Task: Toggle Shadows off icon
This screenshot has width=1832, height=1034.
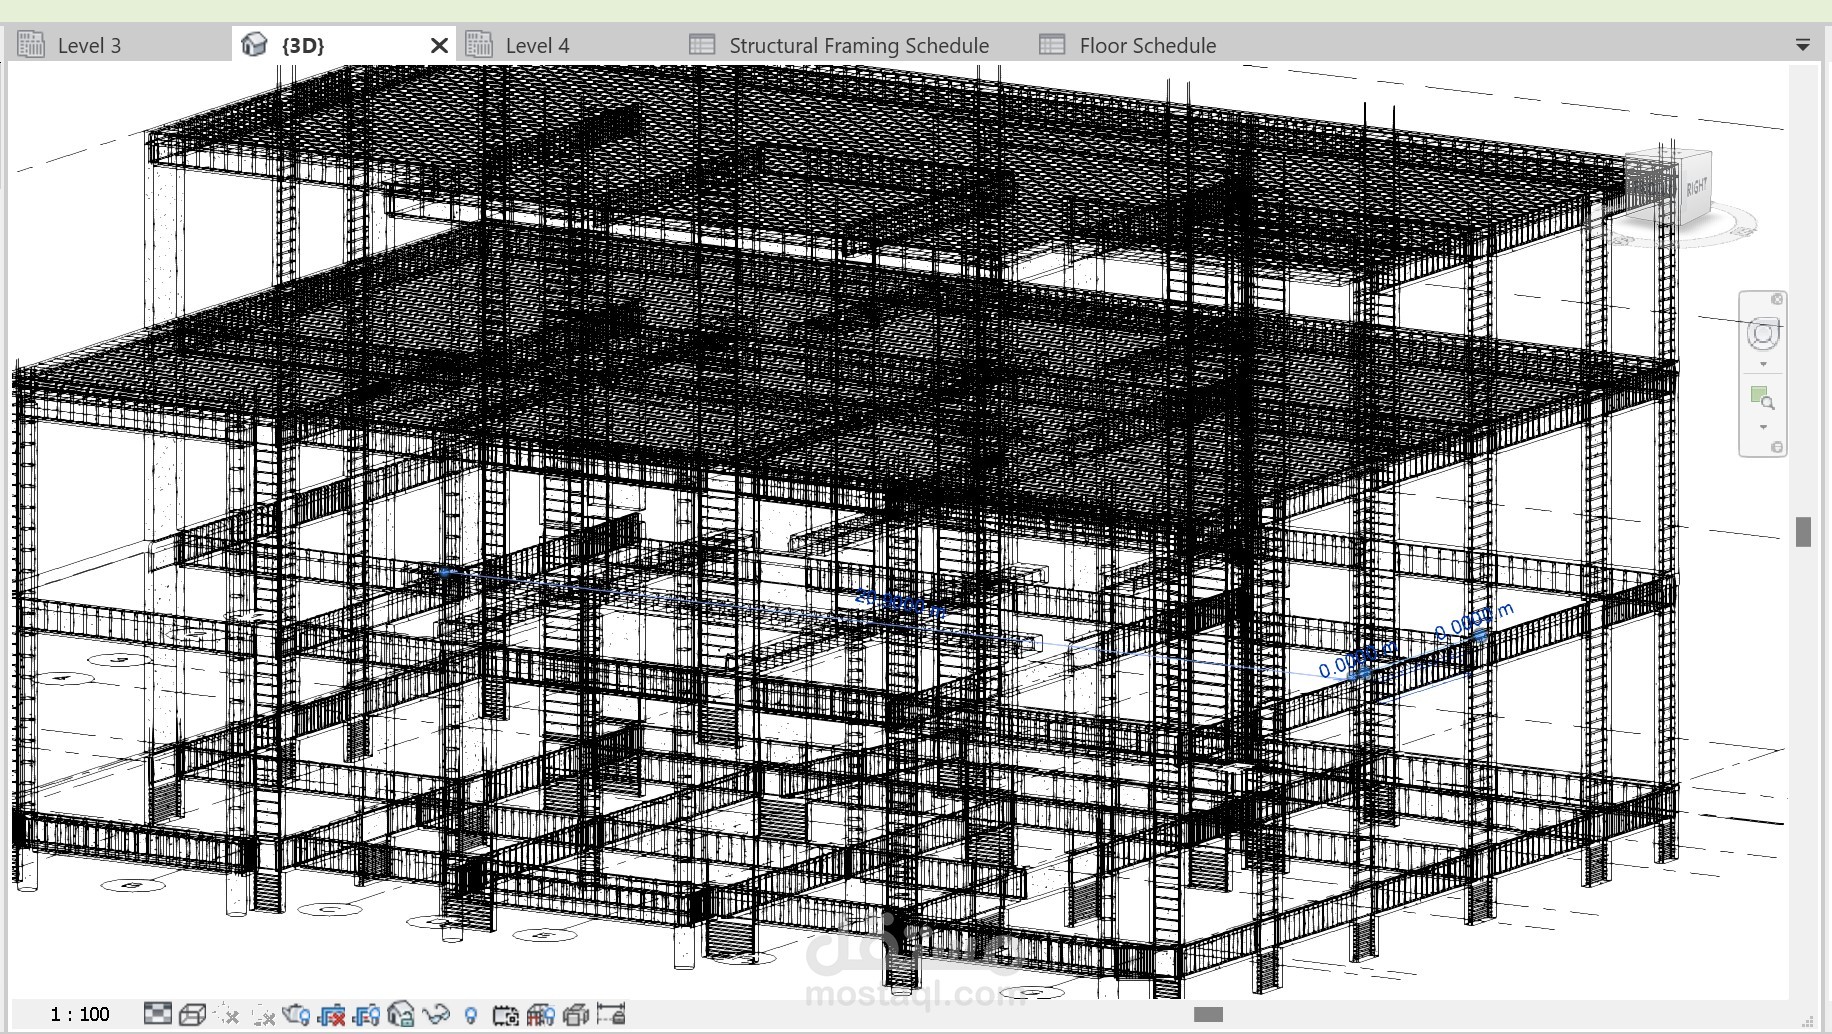Action: 262,1014
